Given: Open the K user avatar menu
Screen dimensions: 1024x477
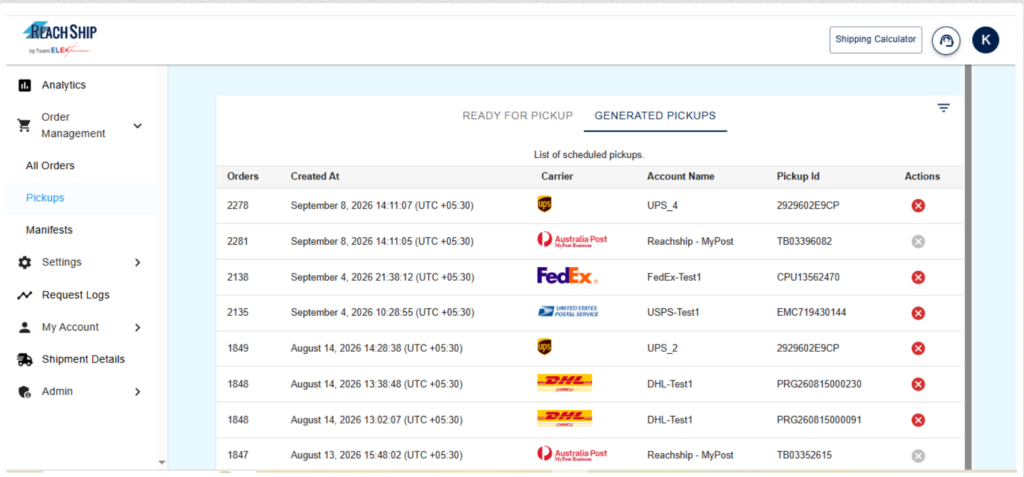Looking at the screenshot, I should pos(985,40).
